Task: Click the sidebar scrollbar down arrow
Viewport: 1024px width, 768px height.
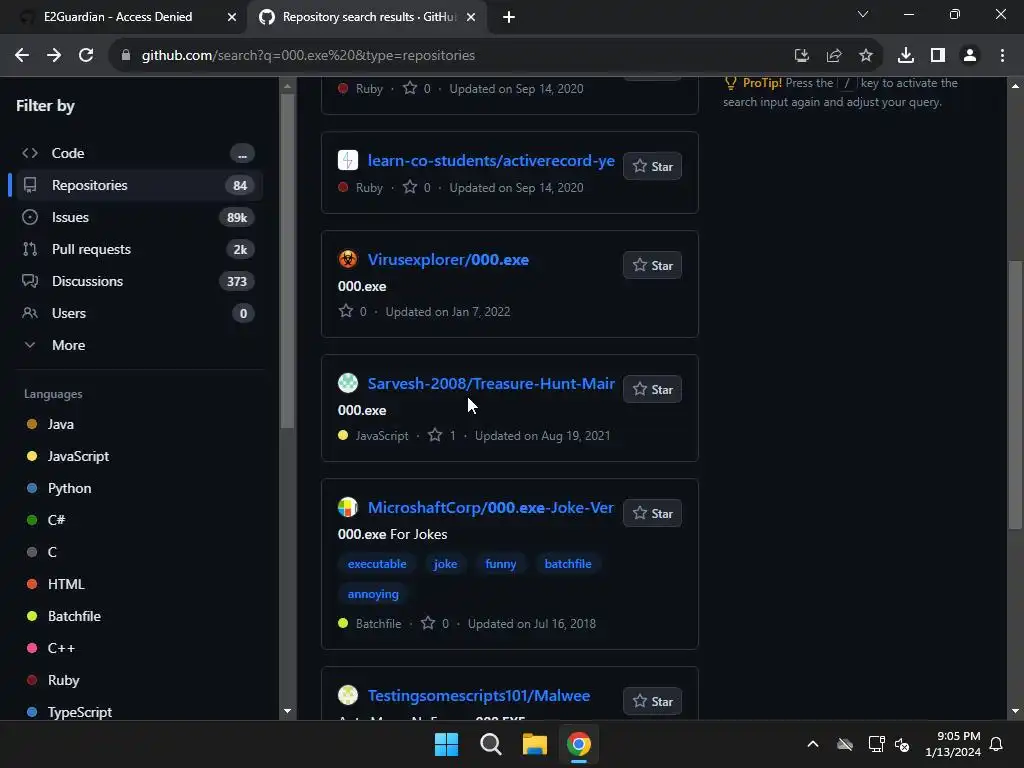Action: [x=287, y=711]
